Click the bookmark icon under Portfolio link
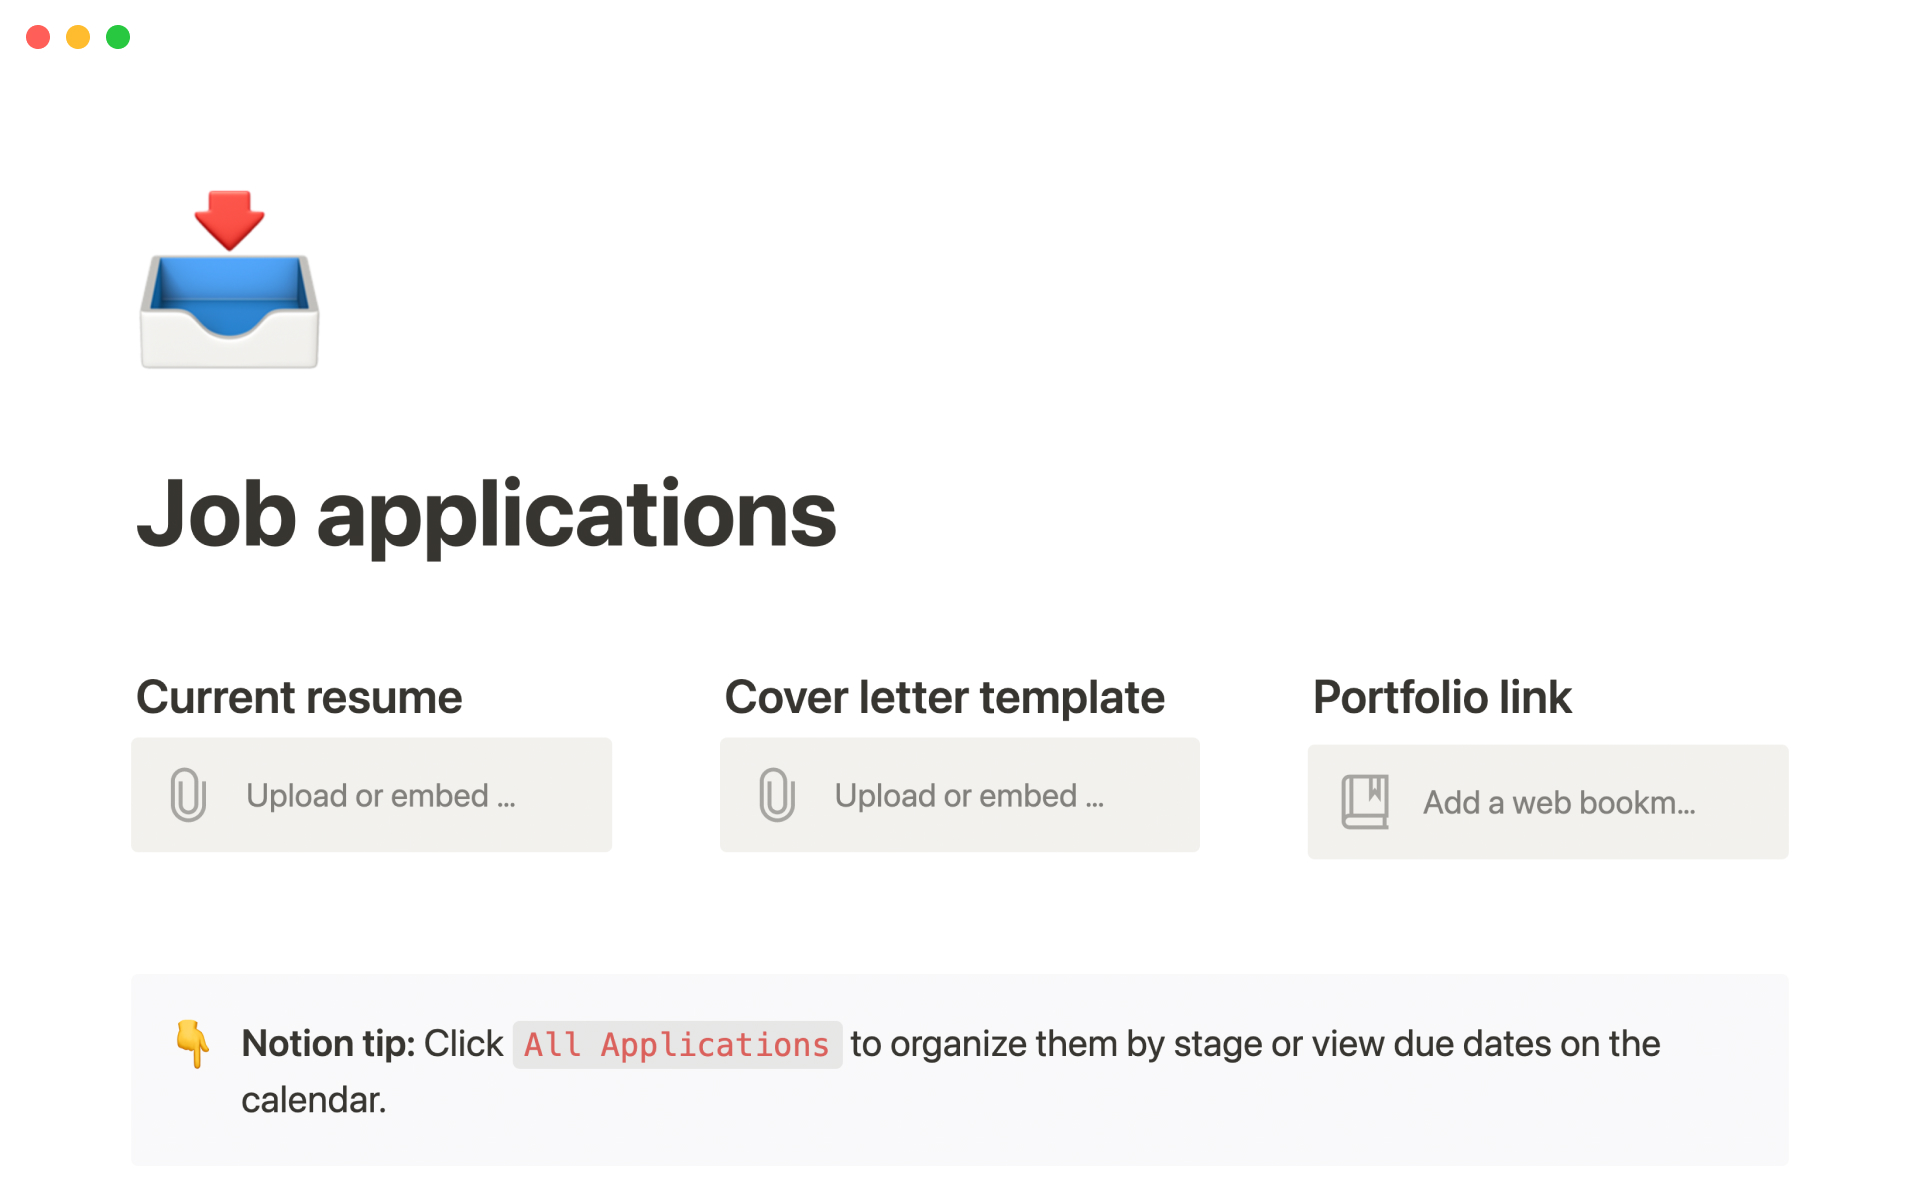The width and height of the screenshot is (1920, 1200). pyautogui.click(x=1365, y=802)
